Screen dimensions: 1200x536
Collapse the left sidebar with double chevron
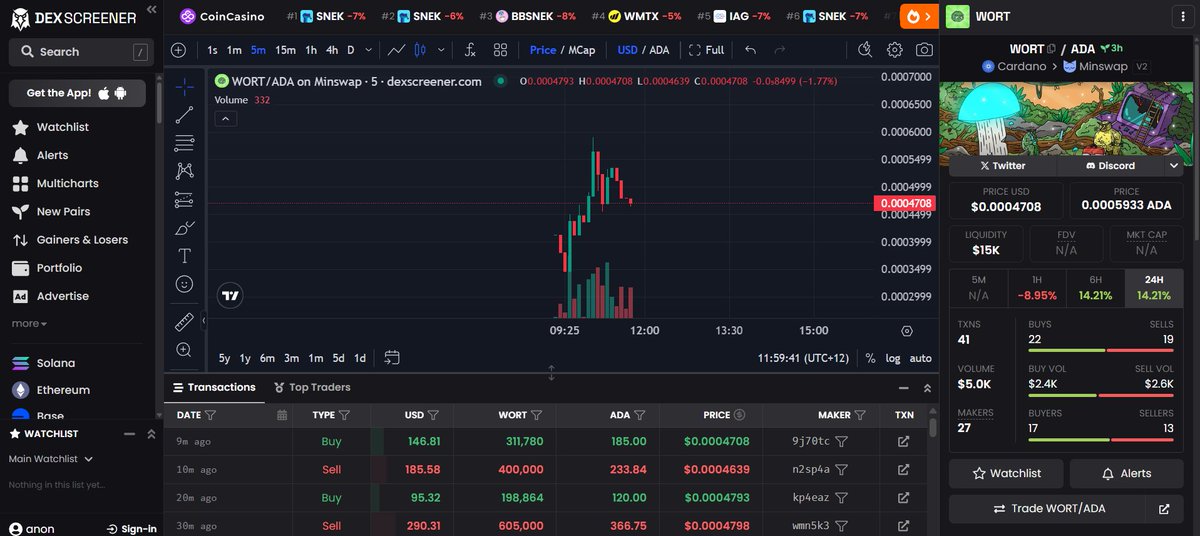[151, 9]
